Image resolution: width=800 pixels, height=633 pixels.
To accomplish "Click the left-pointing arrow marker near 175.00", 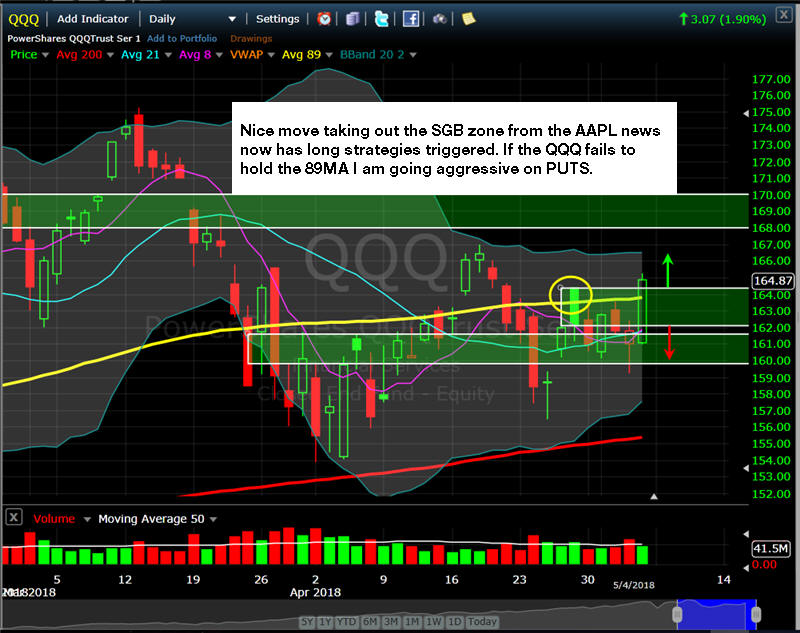I will coord(746,113).
